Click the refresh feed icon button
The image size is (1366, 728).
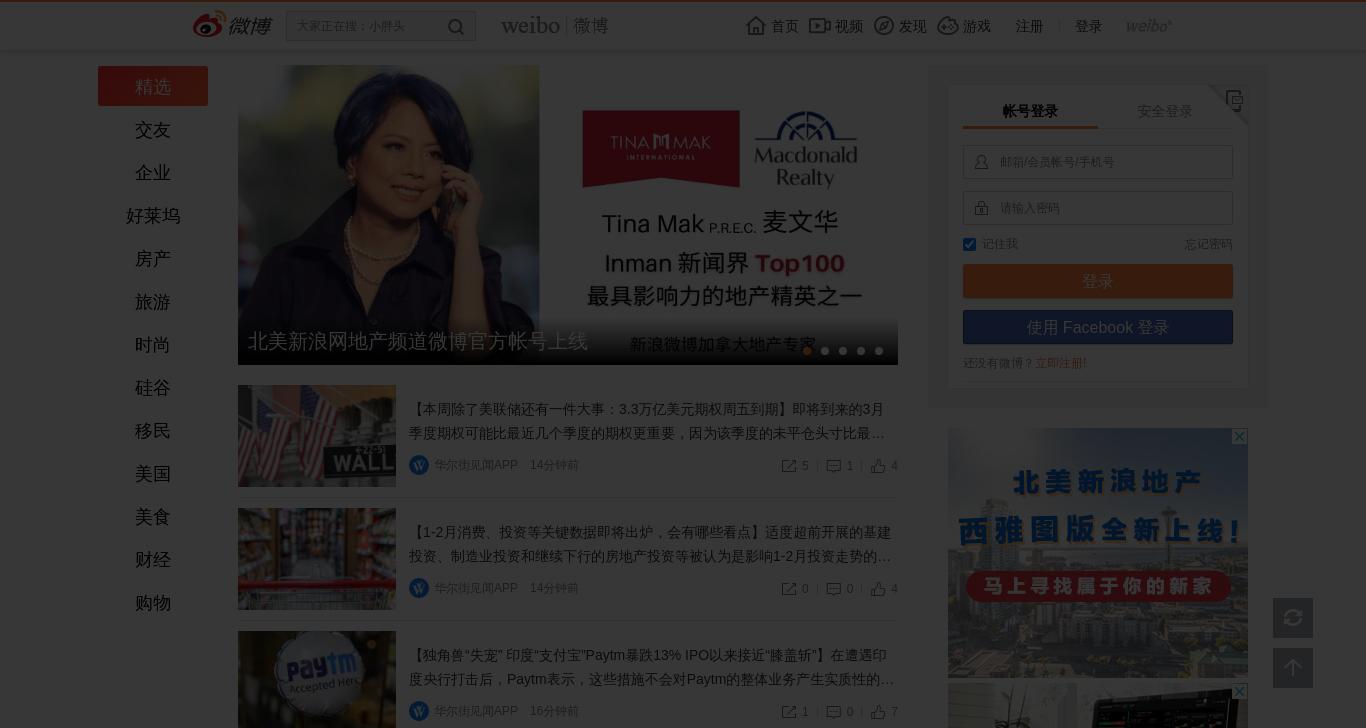1293,618
